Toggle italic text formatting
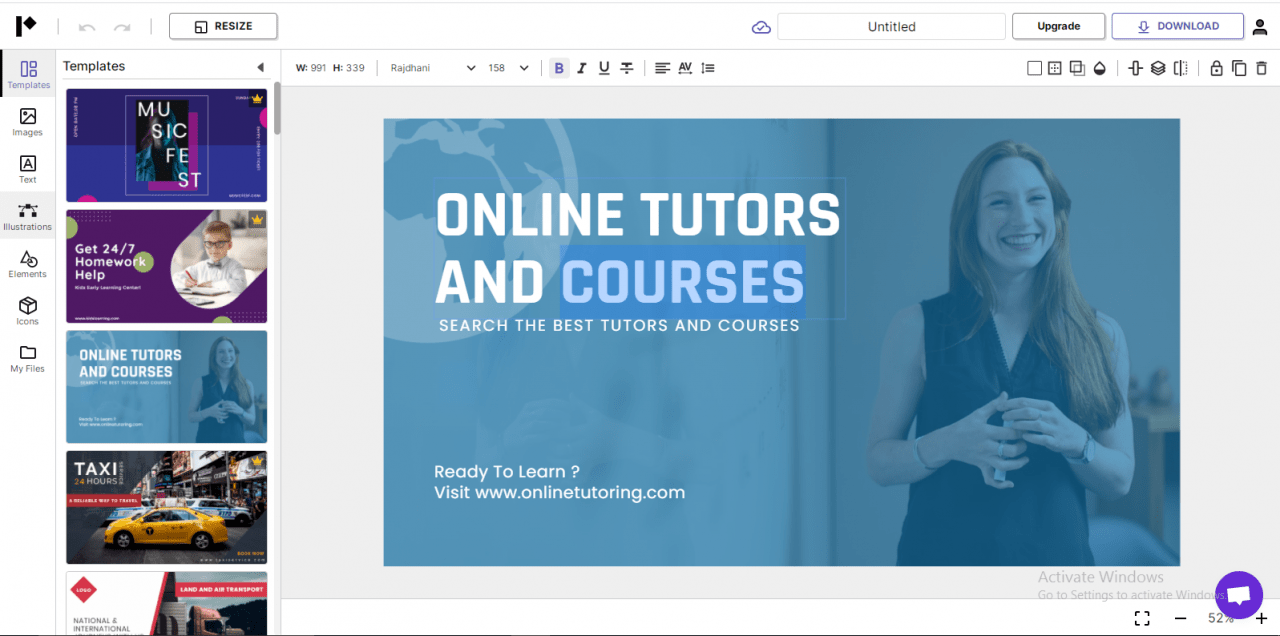The height and width of the screenshot is (636, 1280). (581, 68)
